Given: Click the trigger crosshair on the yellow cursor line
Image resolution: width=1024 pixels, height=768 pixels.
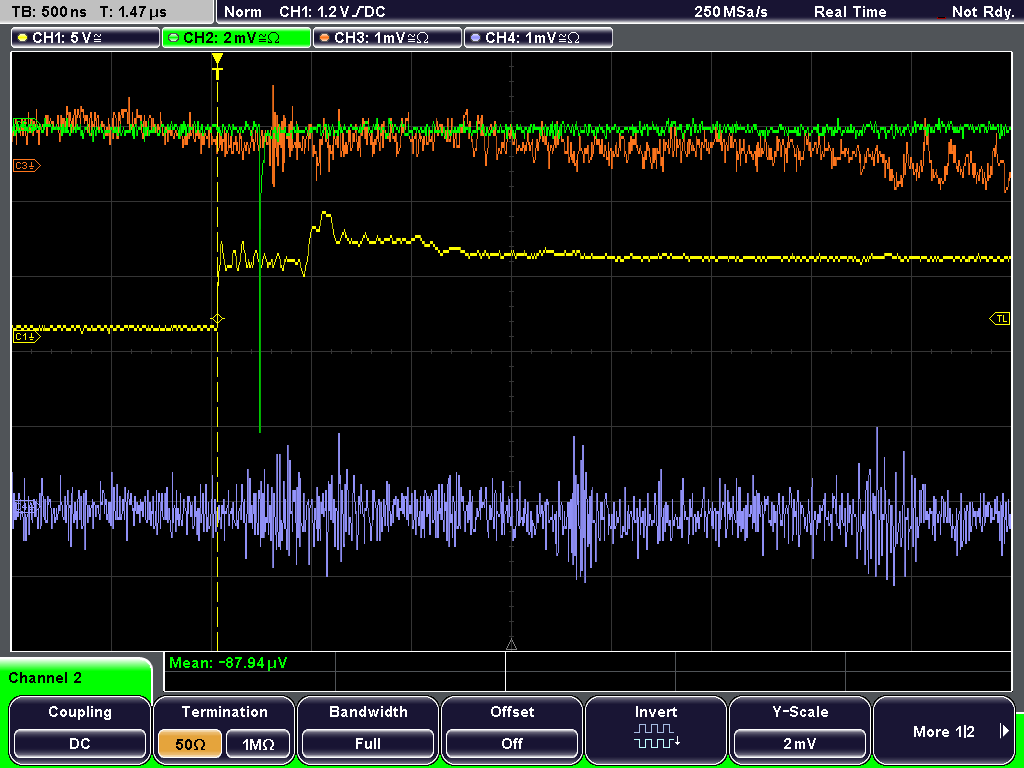Looking at the screenshot, I should coord(217,319).
